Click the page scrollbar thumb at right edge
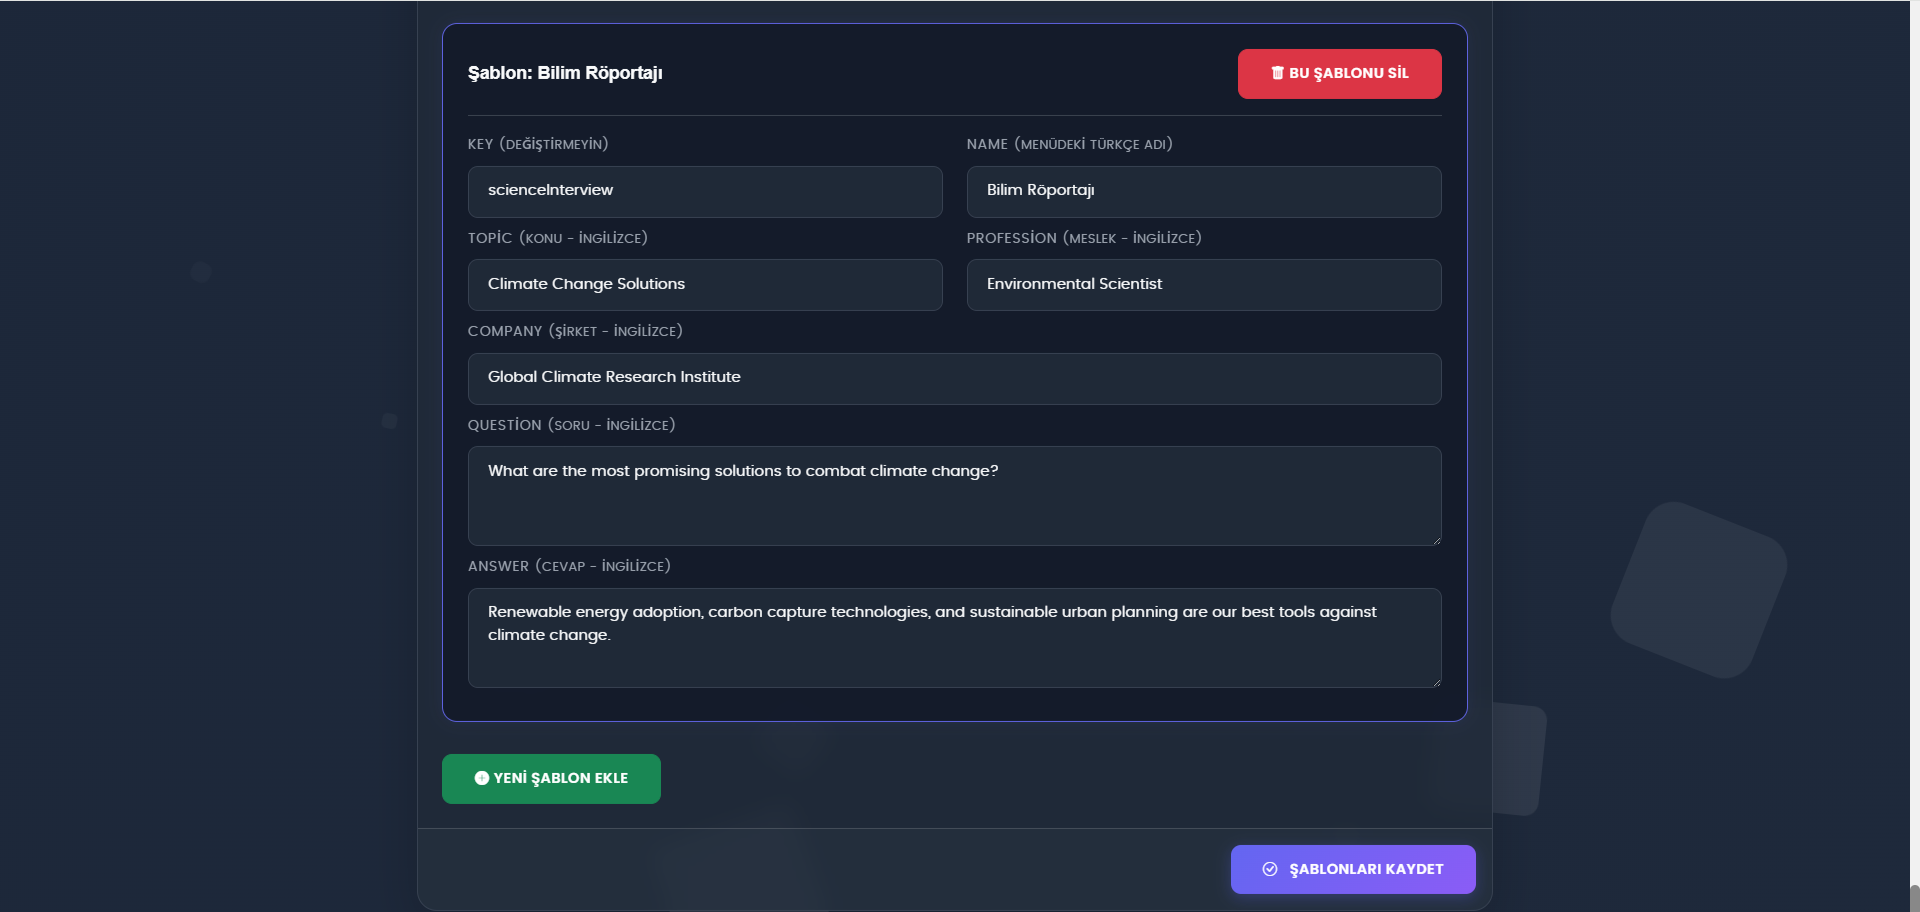This screenshot has width=1920, height=912. pyautogui.click(x=1914, y=898)
